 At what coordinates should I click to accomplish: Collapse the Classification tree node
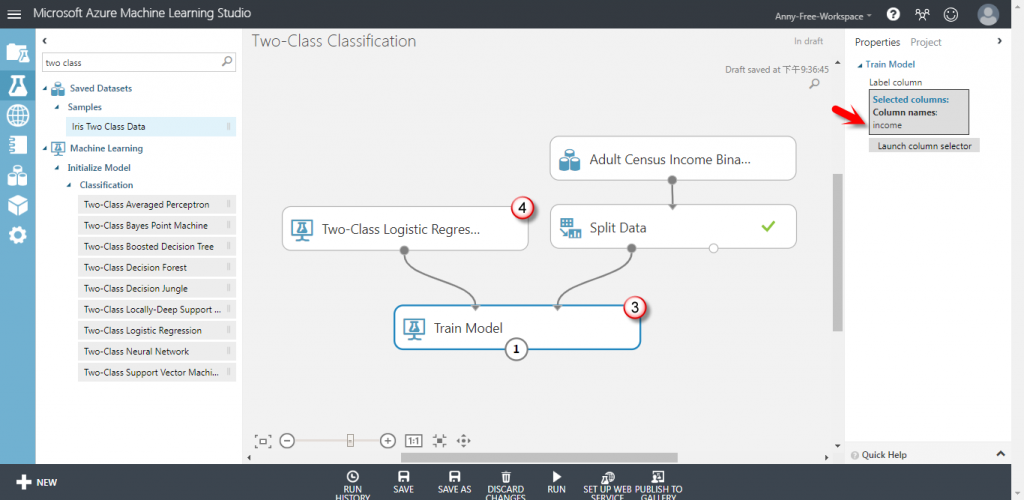pyautogui.click(x=70, y=185)
